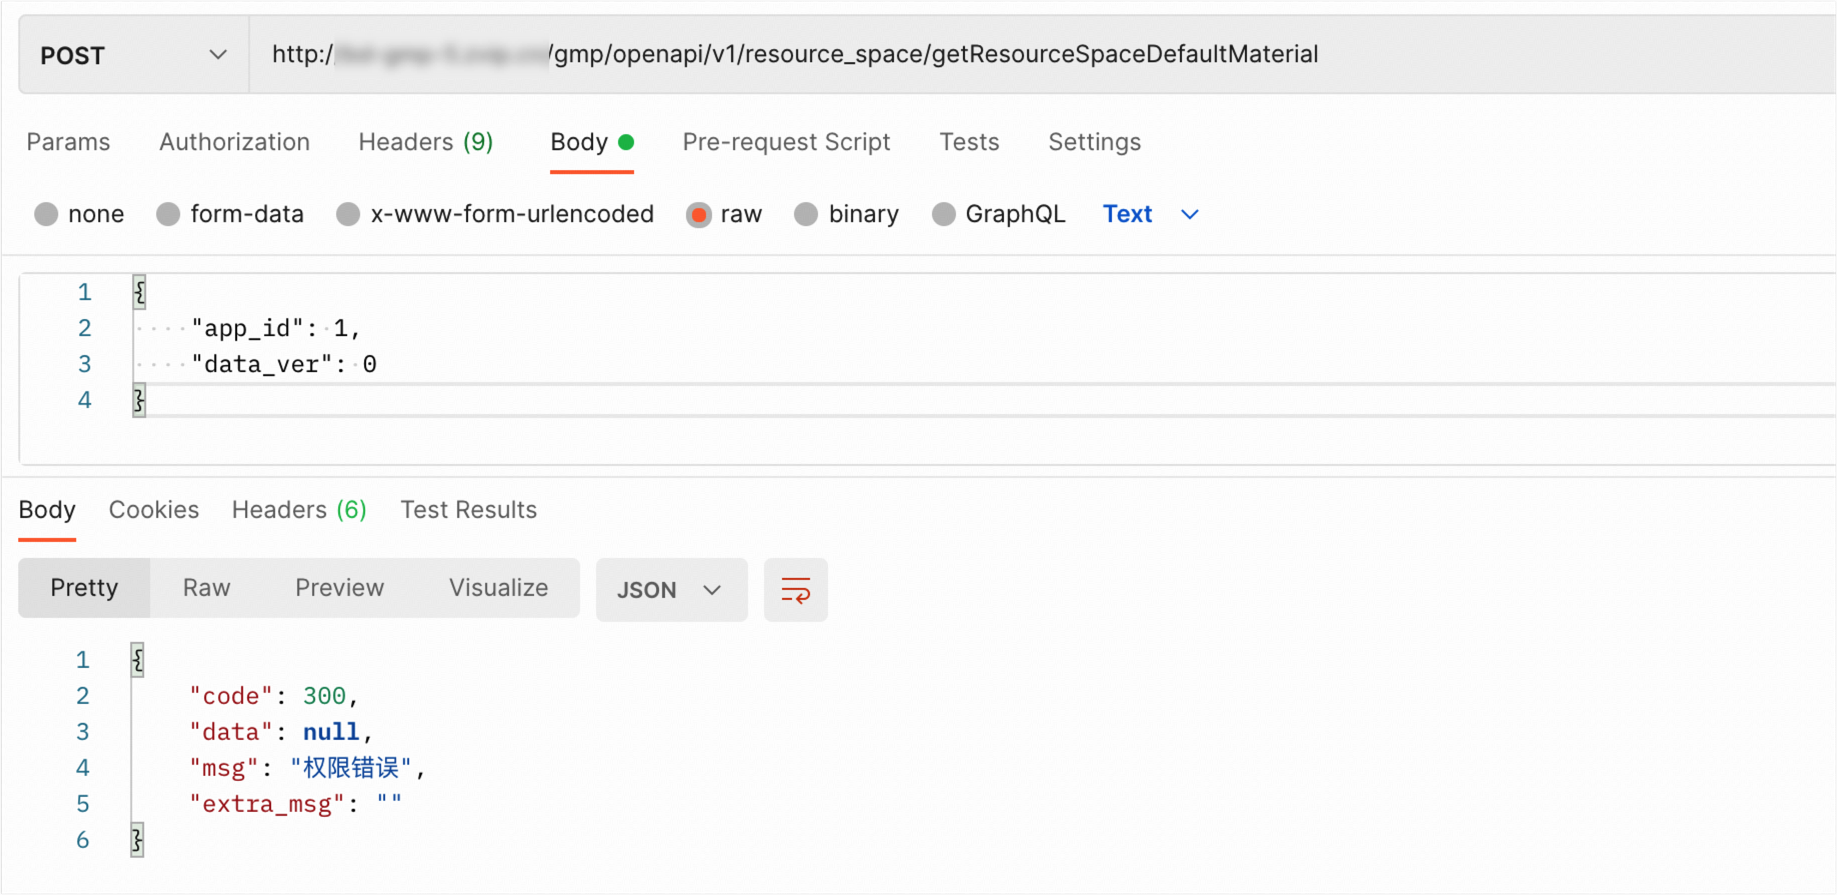The image size is (1837, 895).
Task: Switch to Preview response view
Action: pos(339,588)
